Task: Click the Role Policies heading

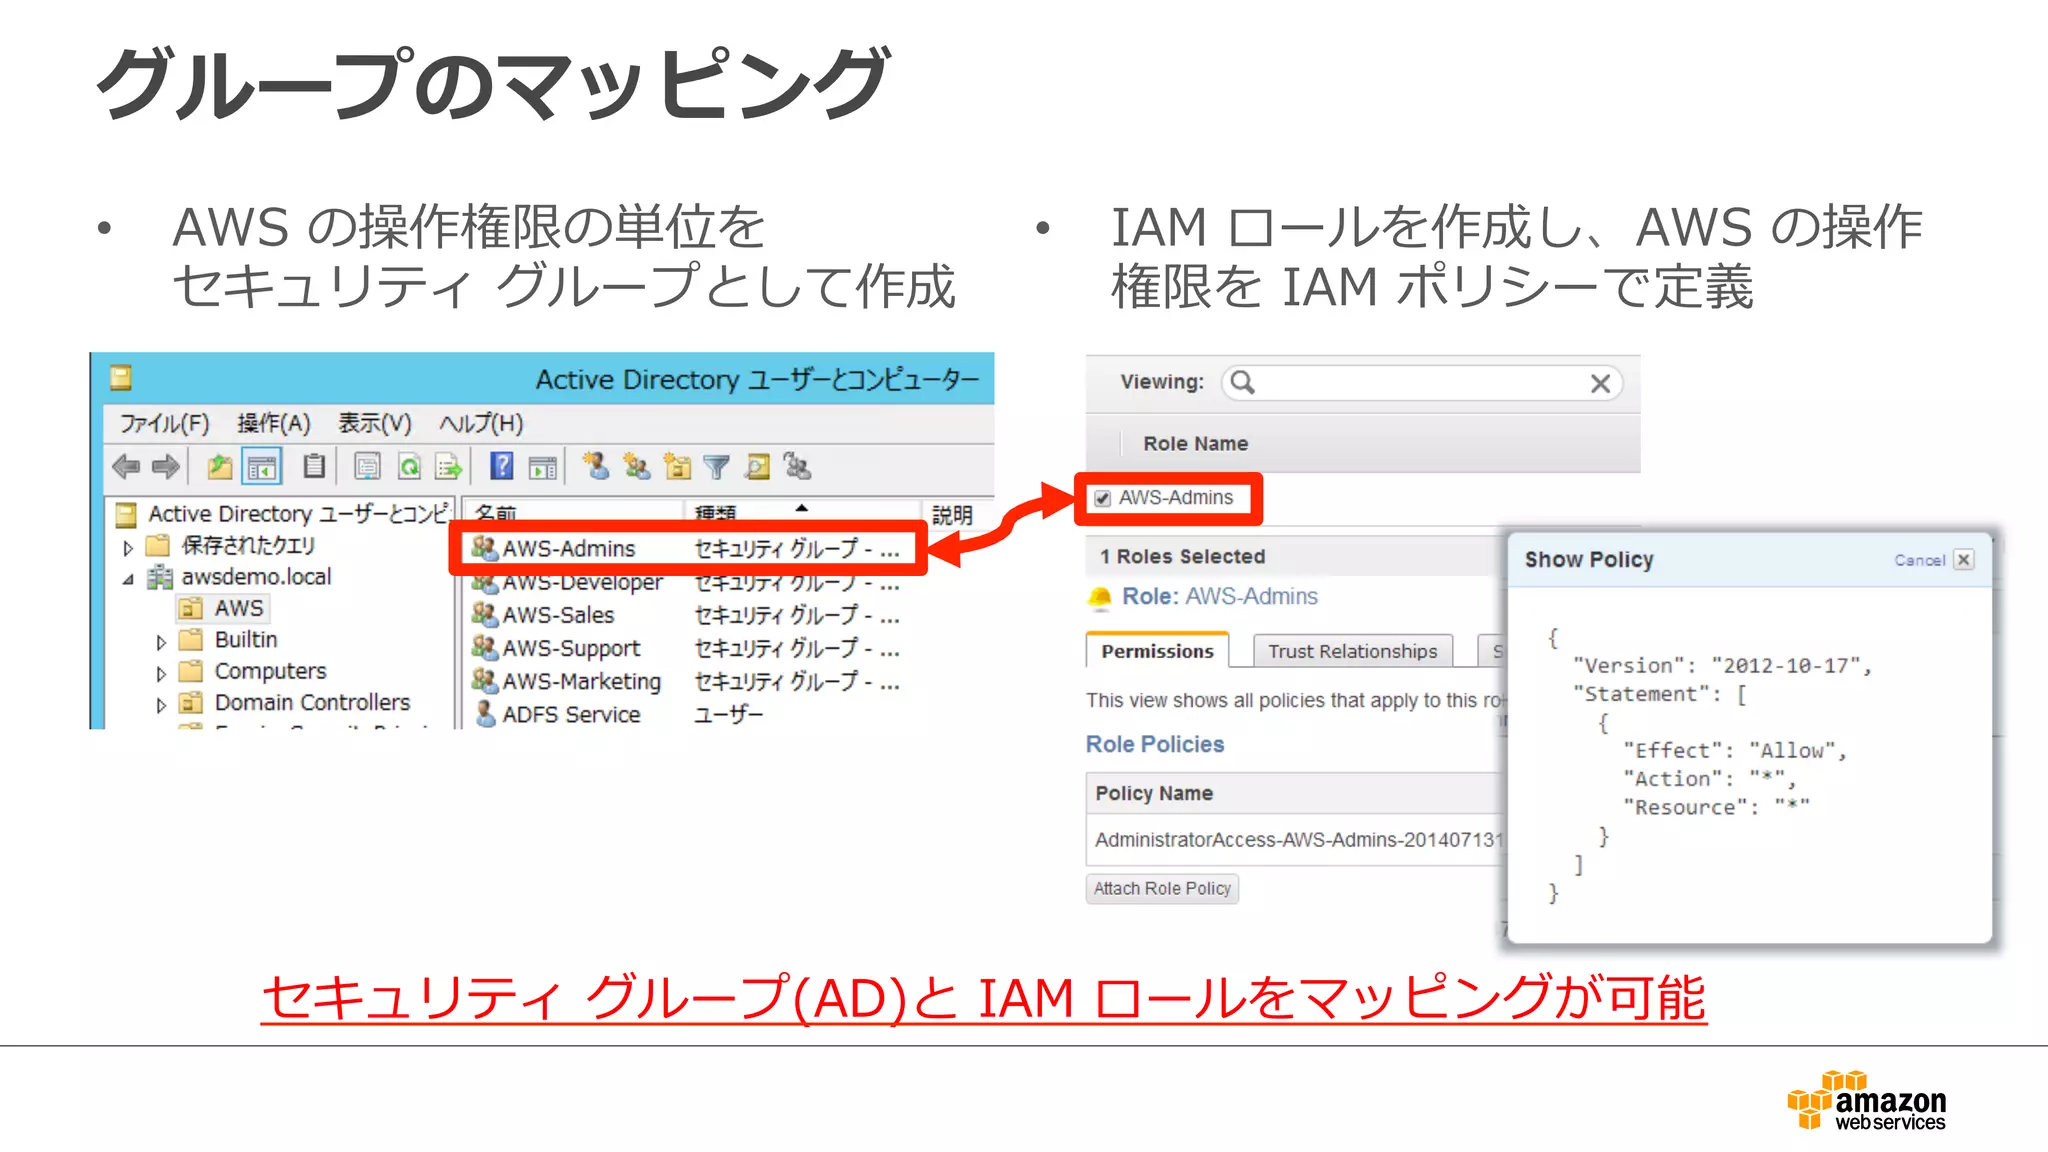Action: pyautogui.click(x=1155, y=744)
